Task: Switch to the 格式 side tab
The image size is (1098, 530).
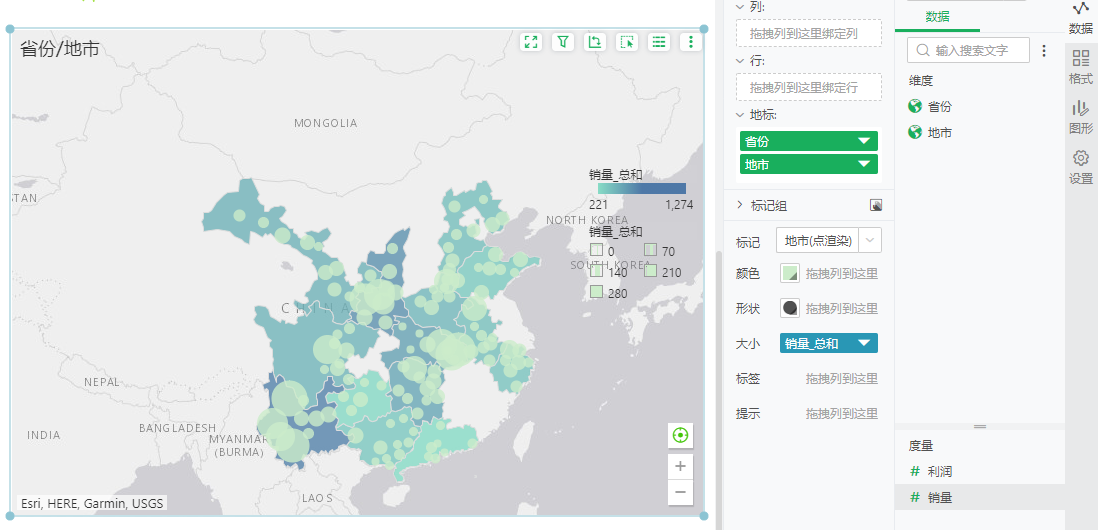Action: [1081, 66]
